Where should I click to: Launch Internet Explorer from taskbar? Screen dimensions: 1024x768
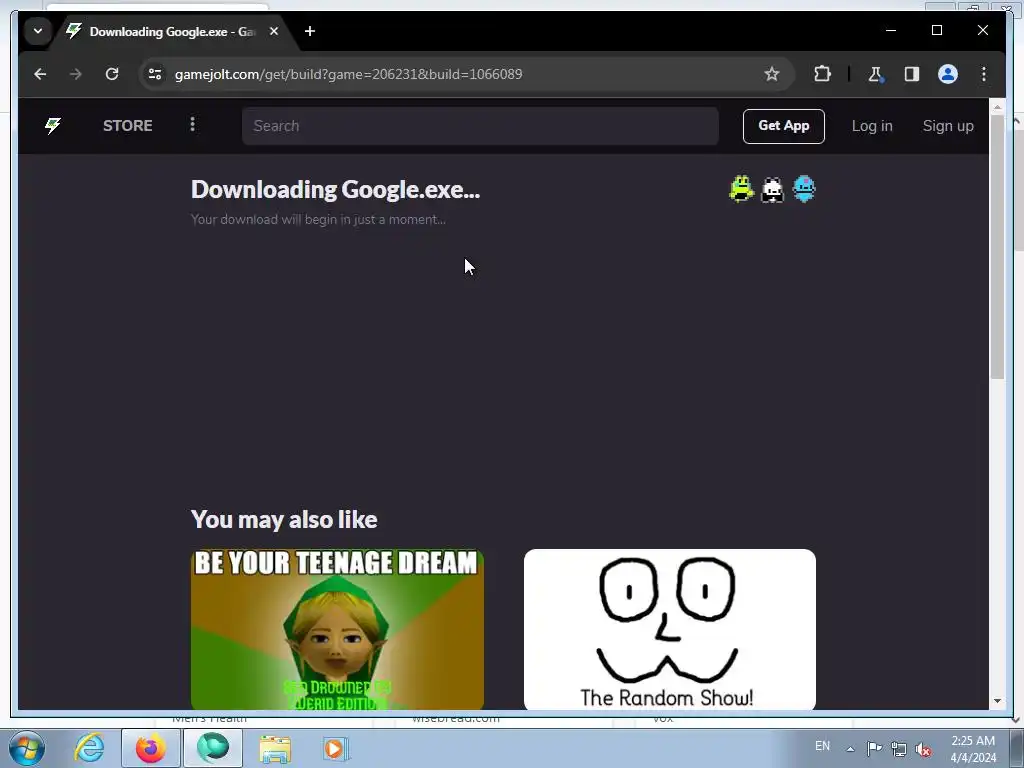point(89,748)
